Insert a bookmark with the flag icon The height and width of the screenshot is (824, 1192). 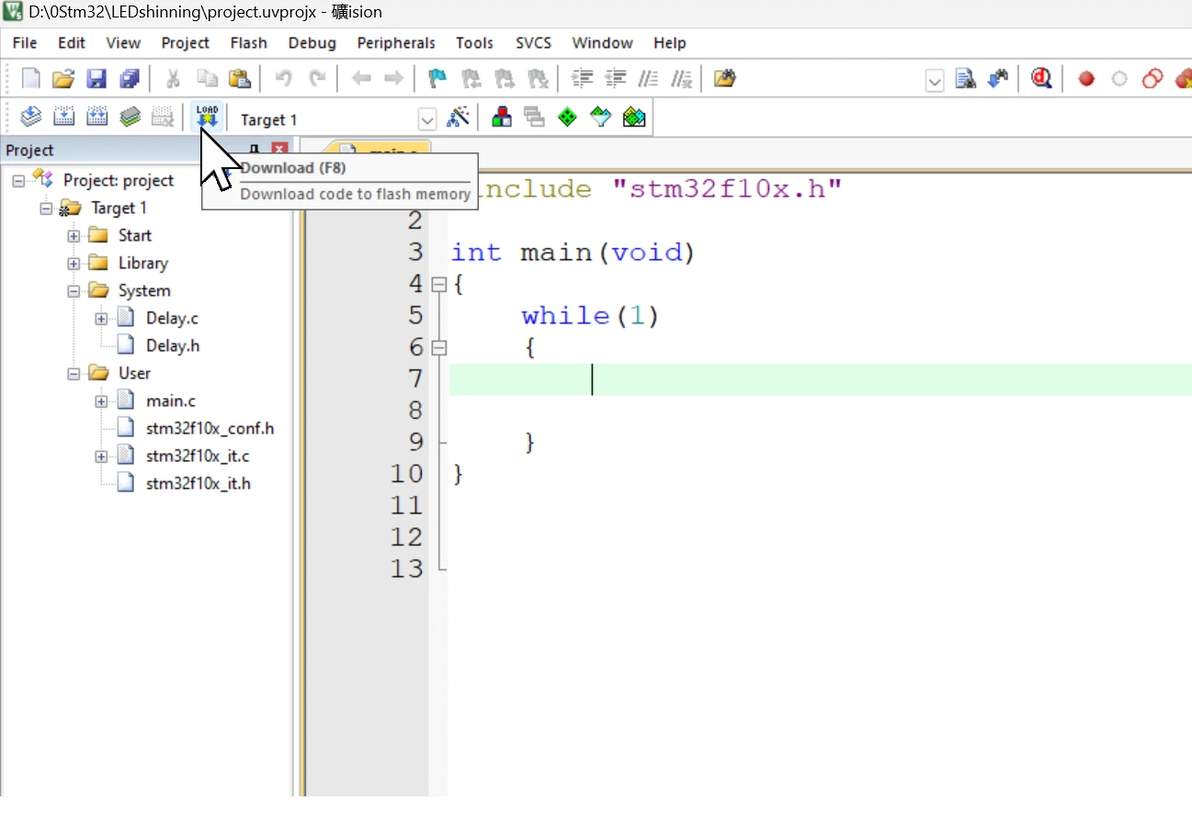tap(437, 78)
